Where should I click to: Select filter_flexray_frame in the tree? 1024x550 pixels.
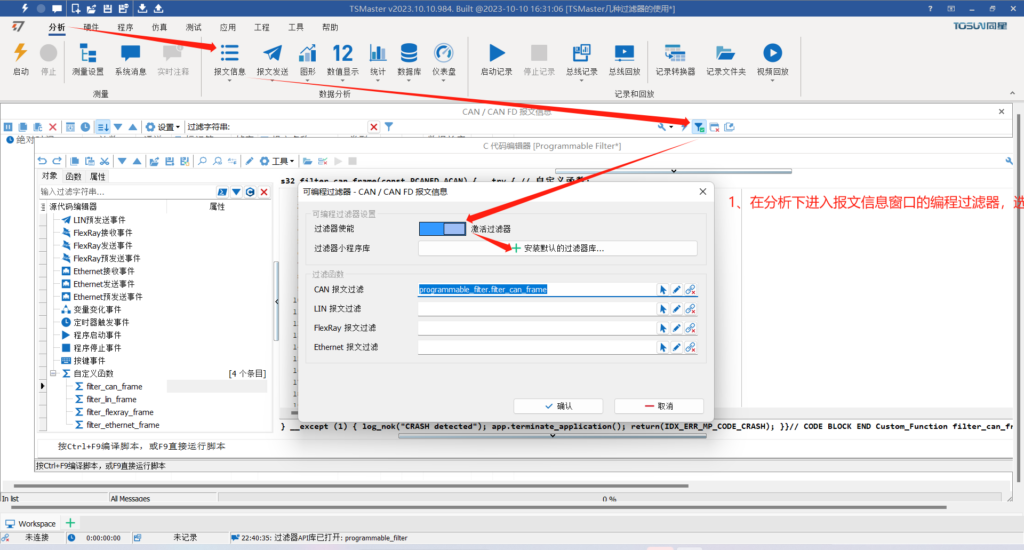[x=120, y=412]
